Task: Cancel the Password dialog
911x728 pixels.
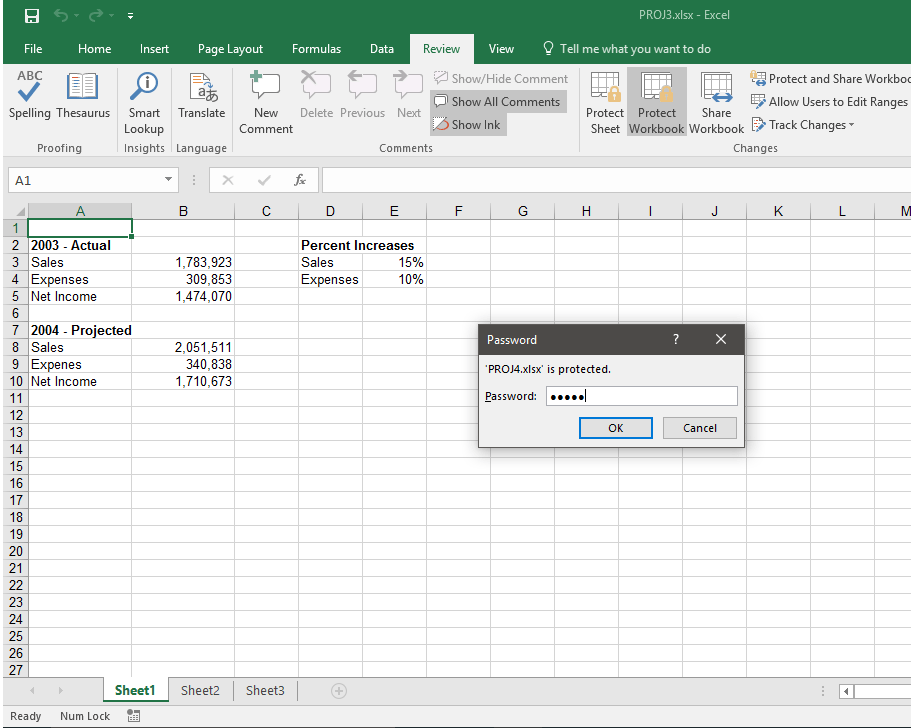Action: [x=699, y=427]
